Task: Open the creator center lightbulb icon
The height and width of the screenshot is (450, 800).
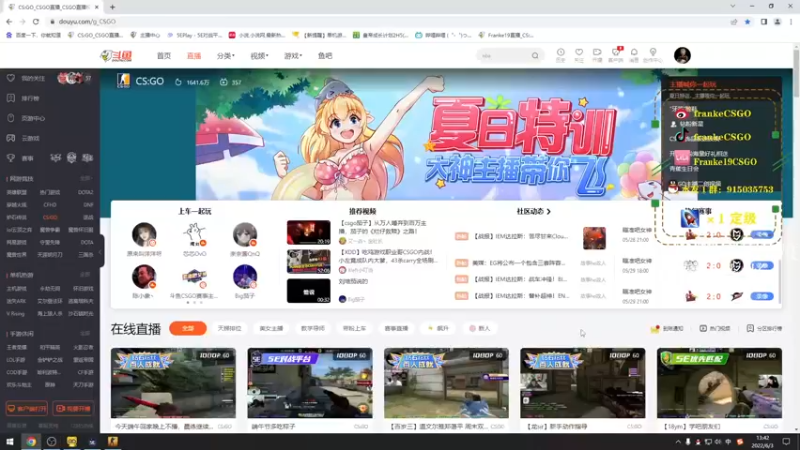Action: tap(653, 55)
